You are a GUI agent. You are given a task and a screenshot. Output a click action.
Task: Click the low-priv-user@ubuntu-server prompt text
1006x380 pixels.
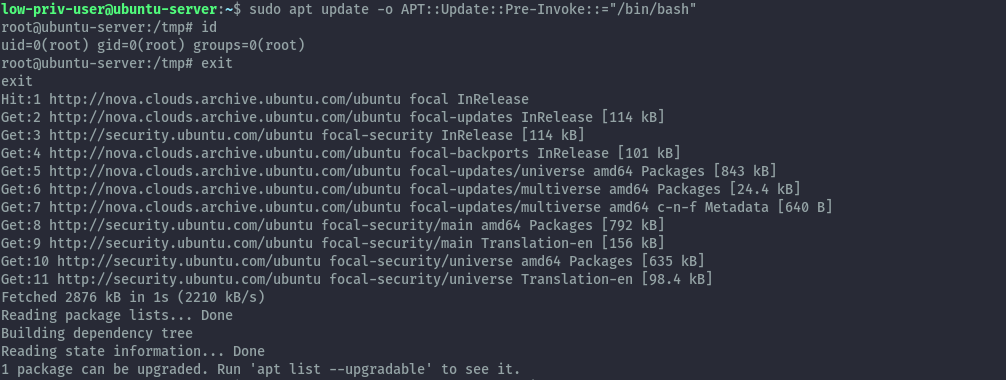[108, 10]
